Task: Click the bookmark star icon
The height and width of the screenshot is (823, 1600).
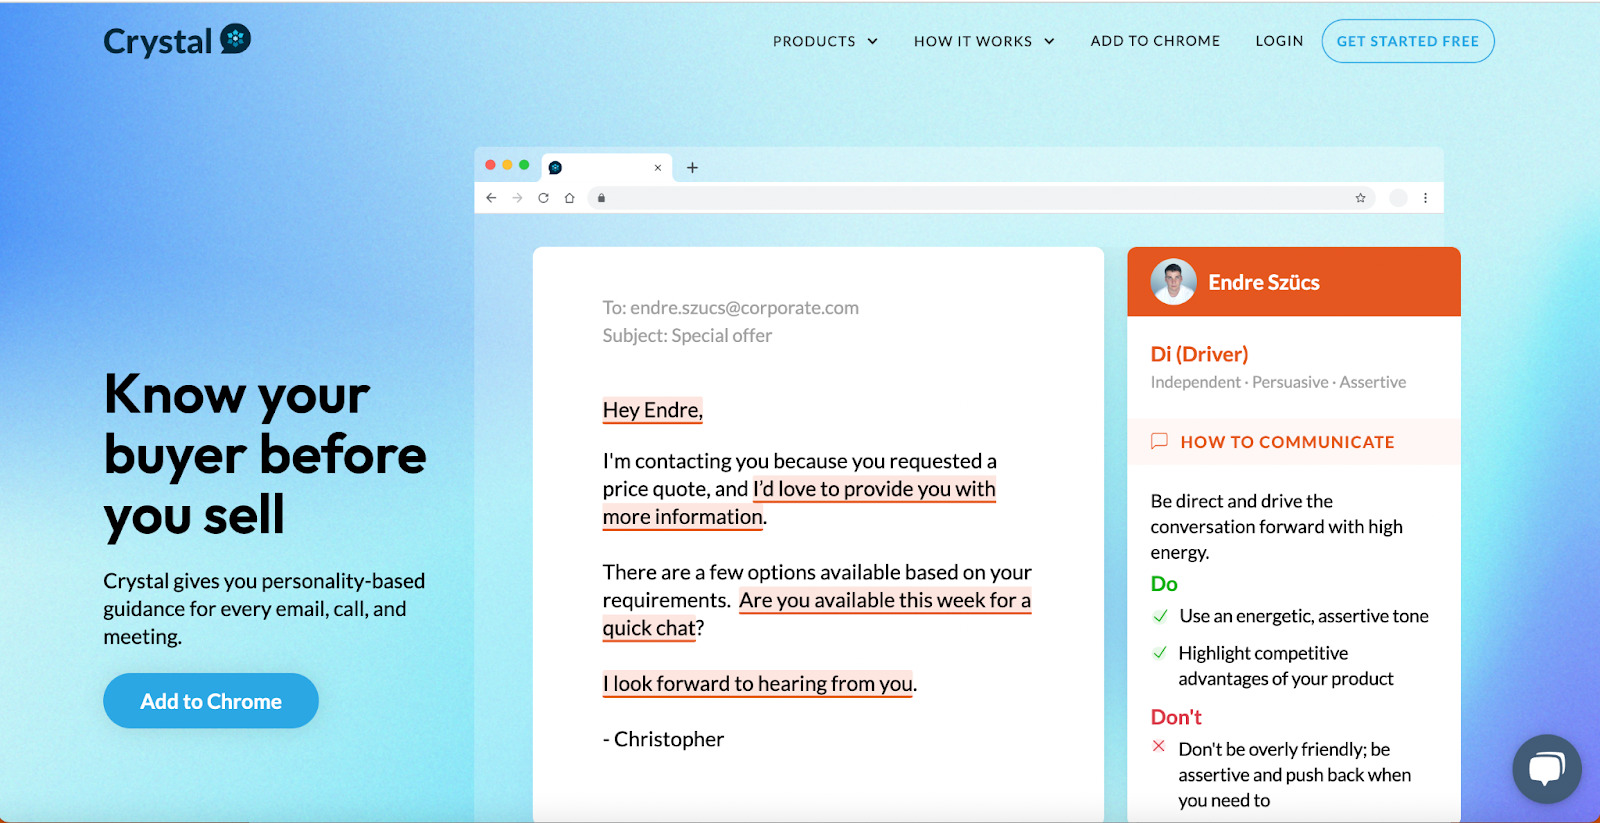Action: tap(1360, 198)
